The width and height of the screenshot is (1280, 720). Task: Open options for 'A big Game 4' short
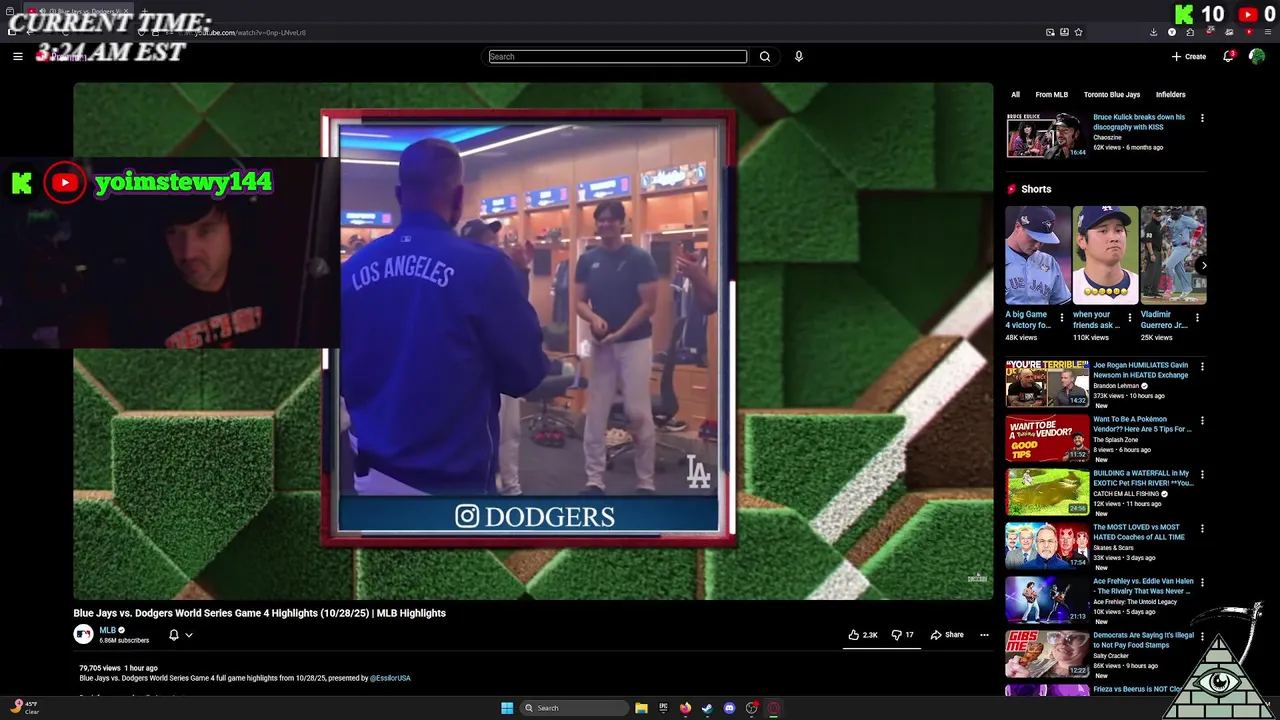(x=1062, y=318)
